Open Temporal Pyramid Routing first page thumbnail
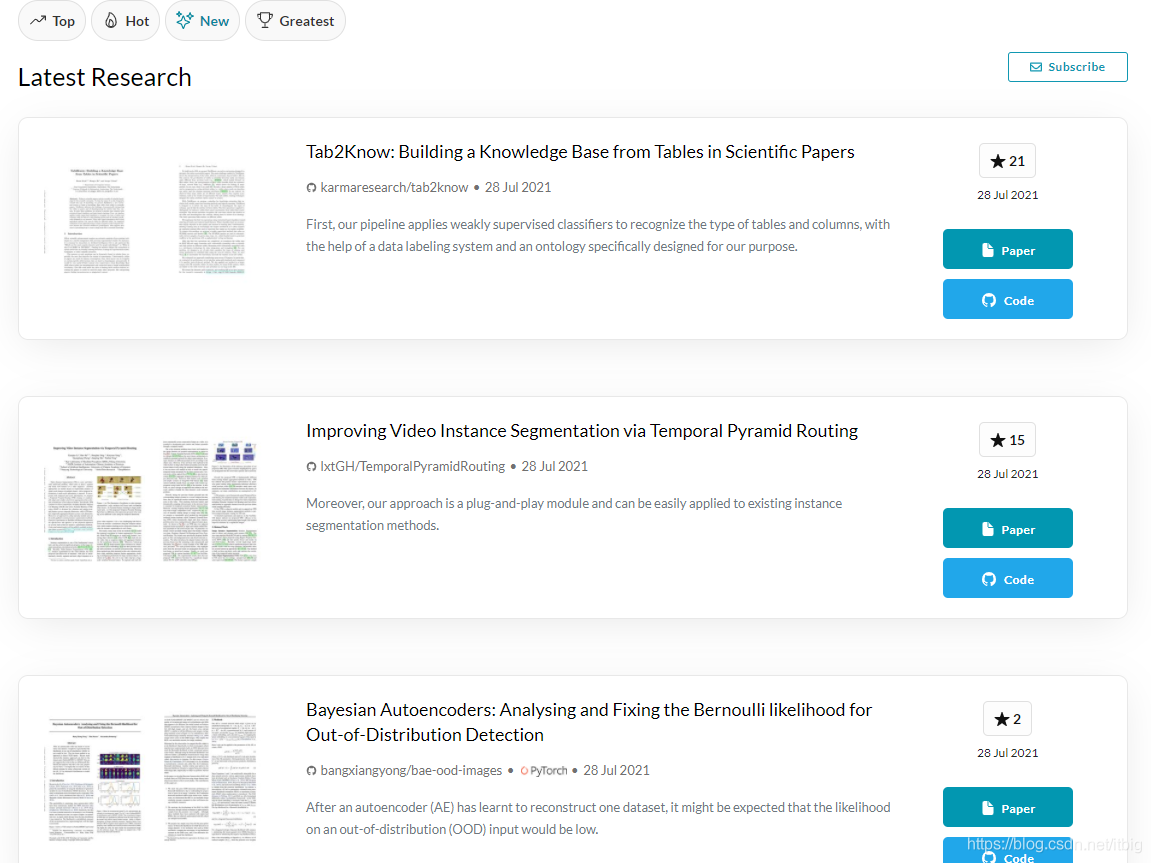This screenshot has width=1151, height=863. click(x=94, y=502)
